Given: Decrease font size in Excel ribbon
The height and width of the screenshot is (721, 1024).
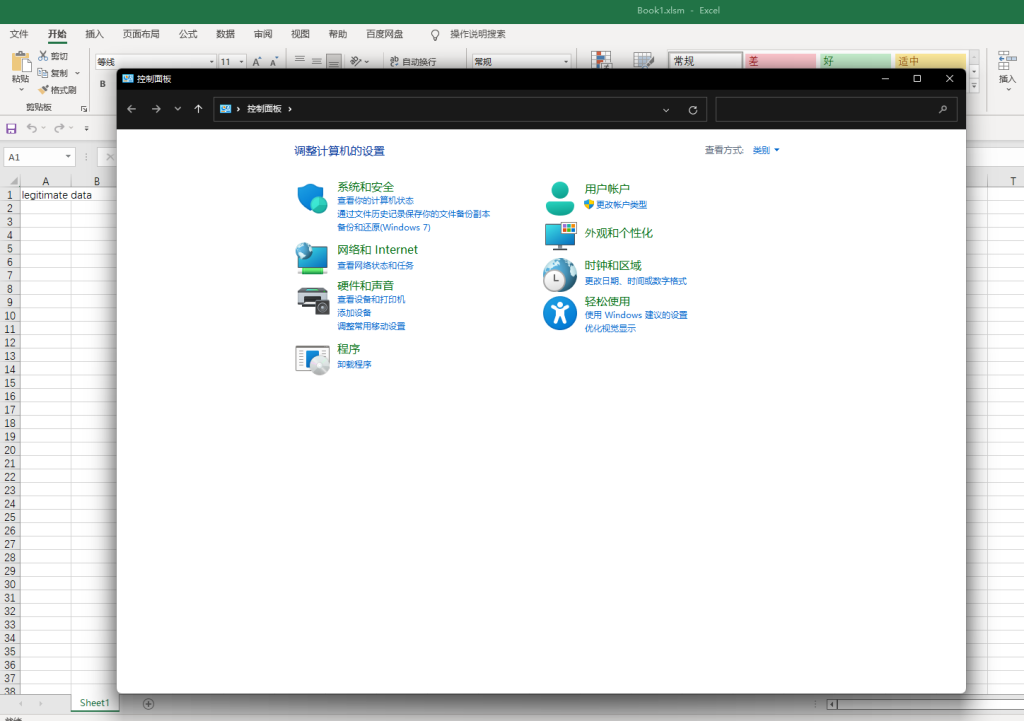Looking at the screenshot, I should [x=274, y=61].
